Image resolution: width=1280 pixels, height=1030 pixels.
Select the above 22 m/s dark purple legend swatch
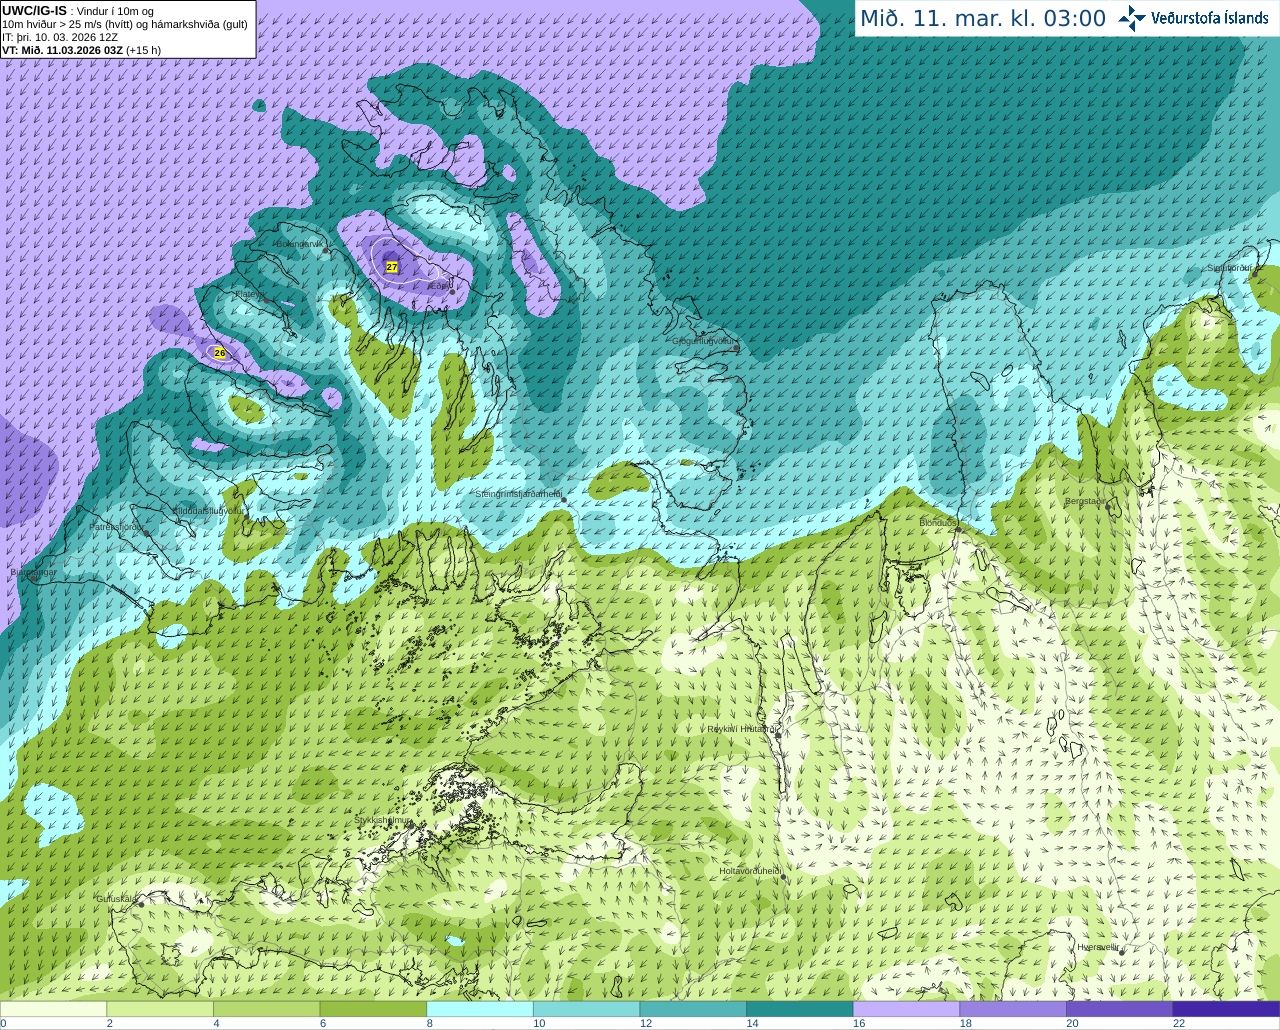1226,1009
